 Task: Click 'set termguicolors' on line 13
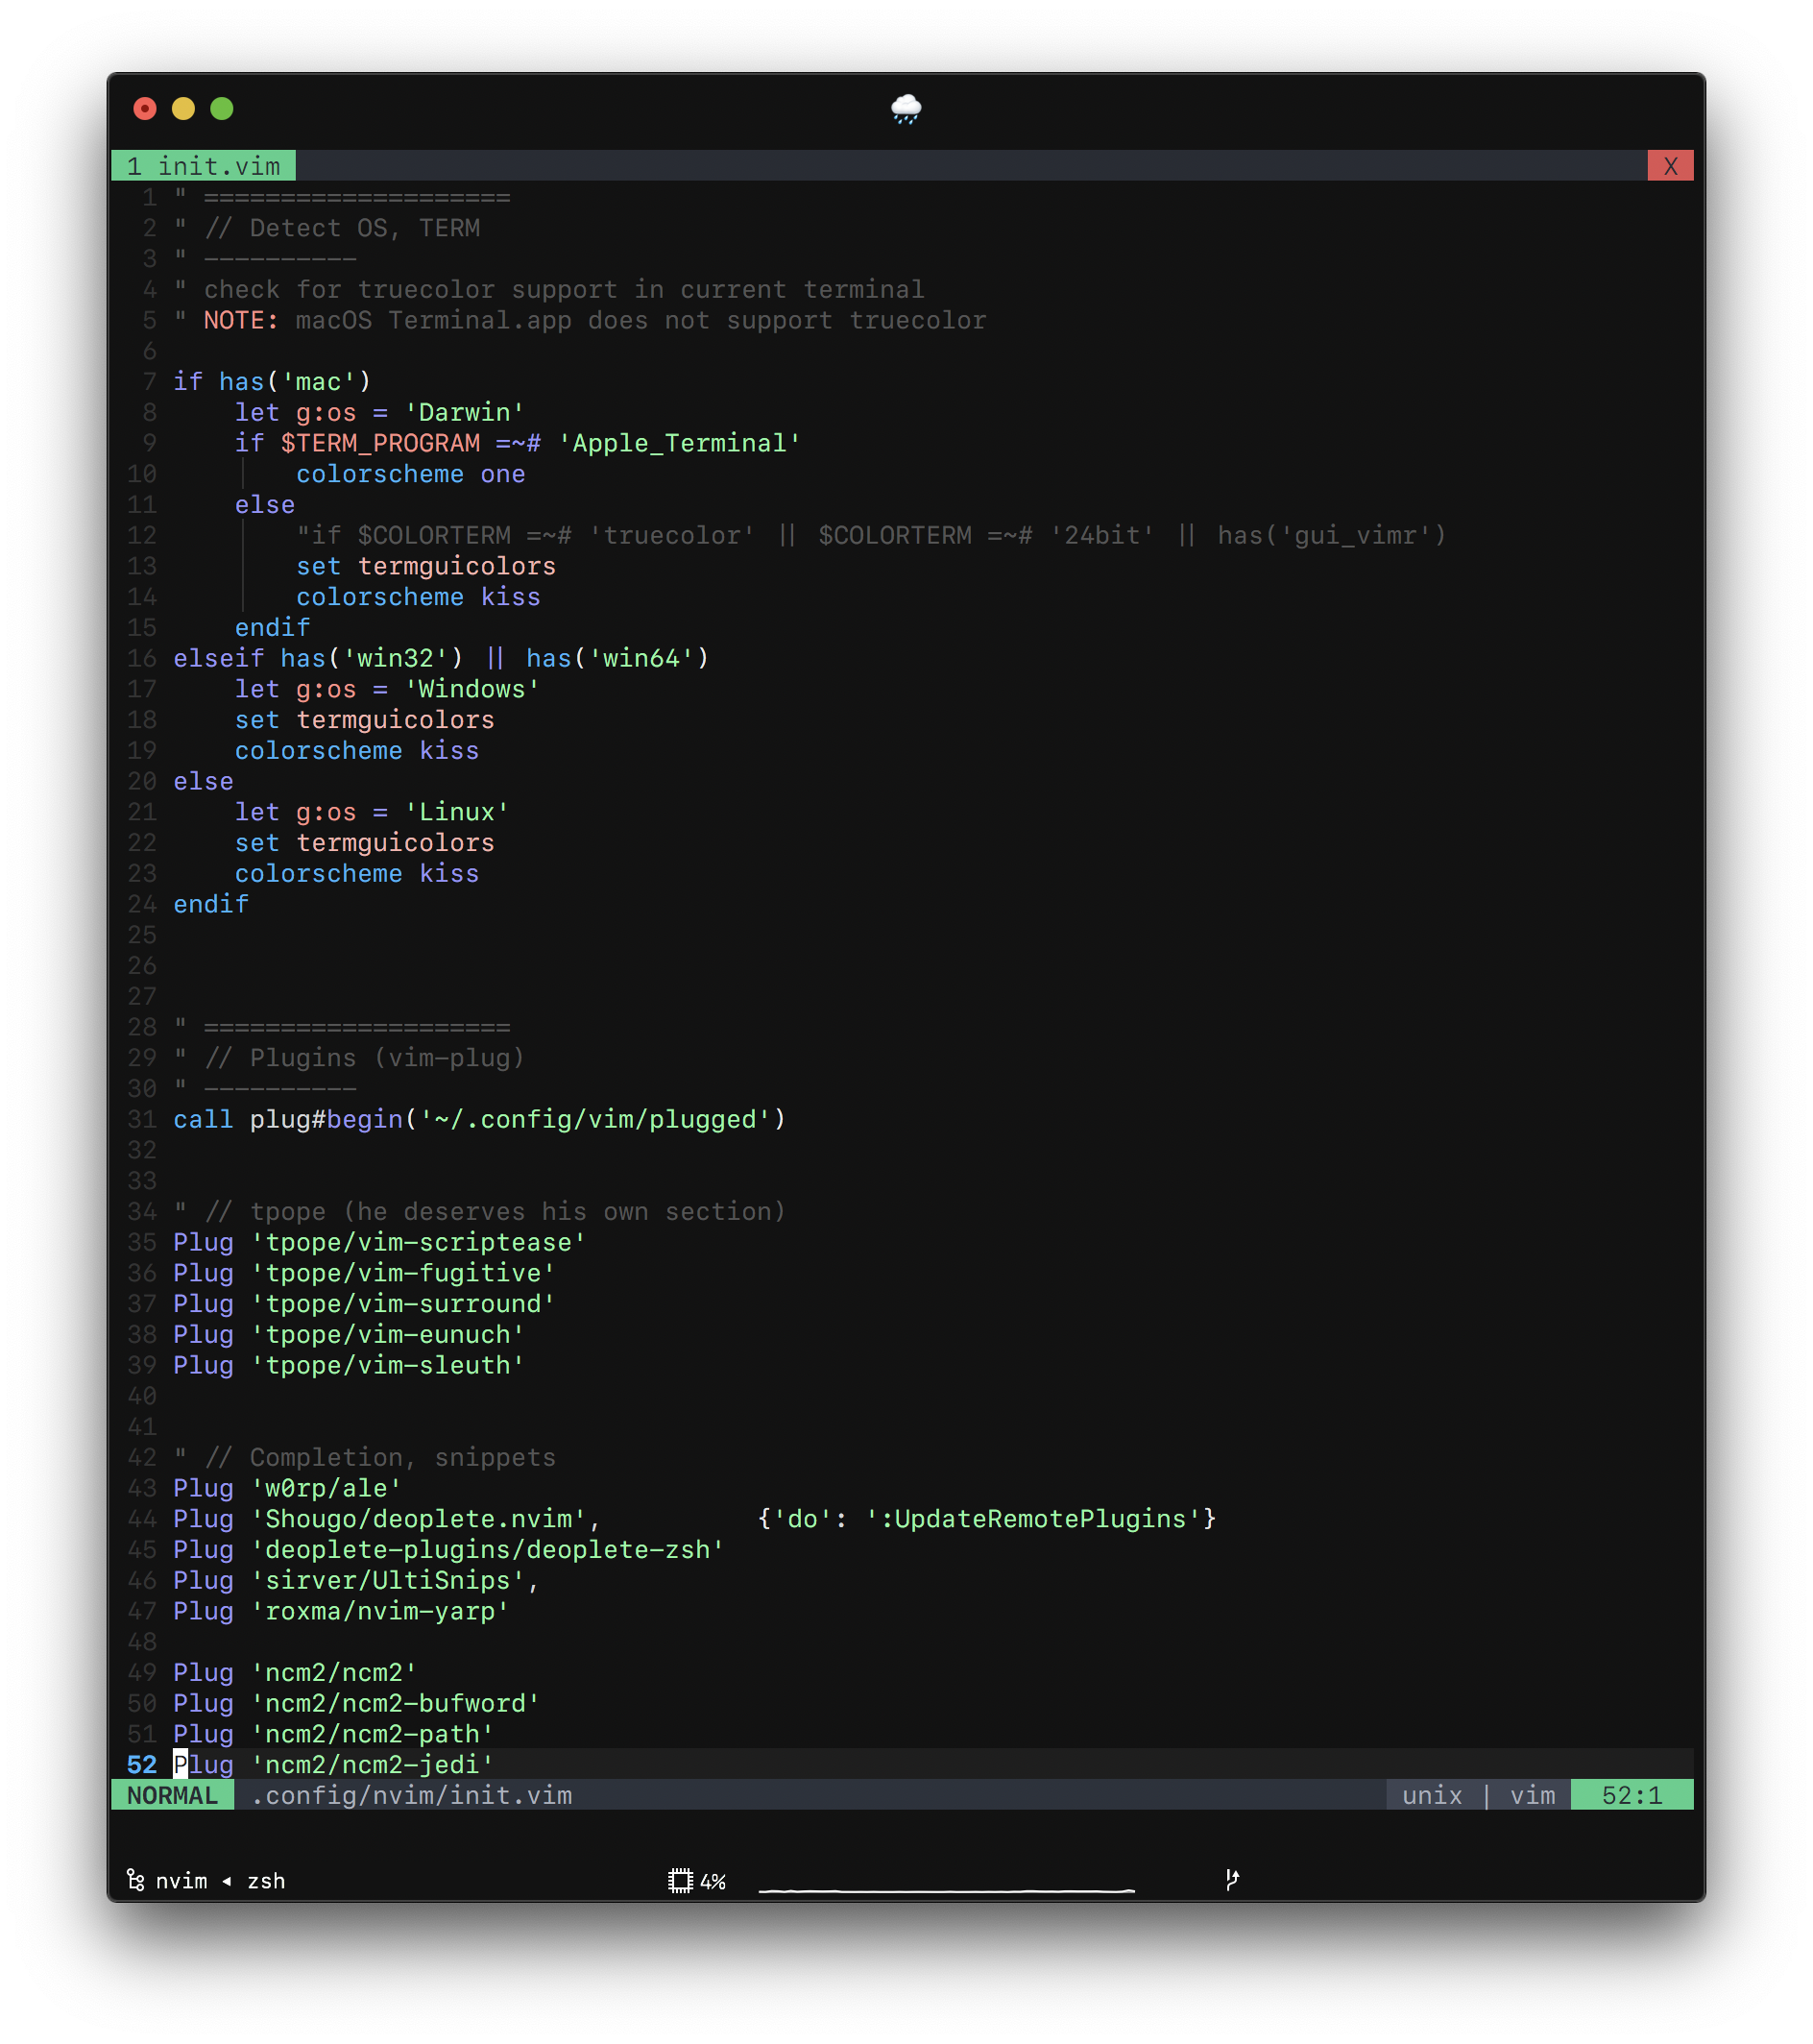click(x=425, y=566)
